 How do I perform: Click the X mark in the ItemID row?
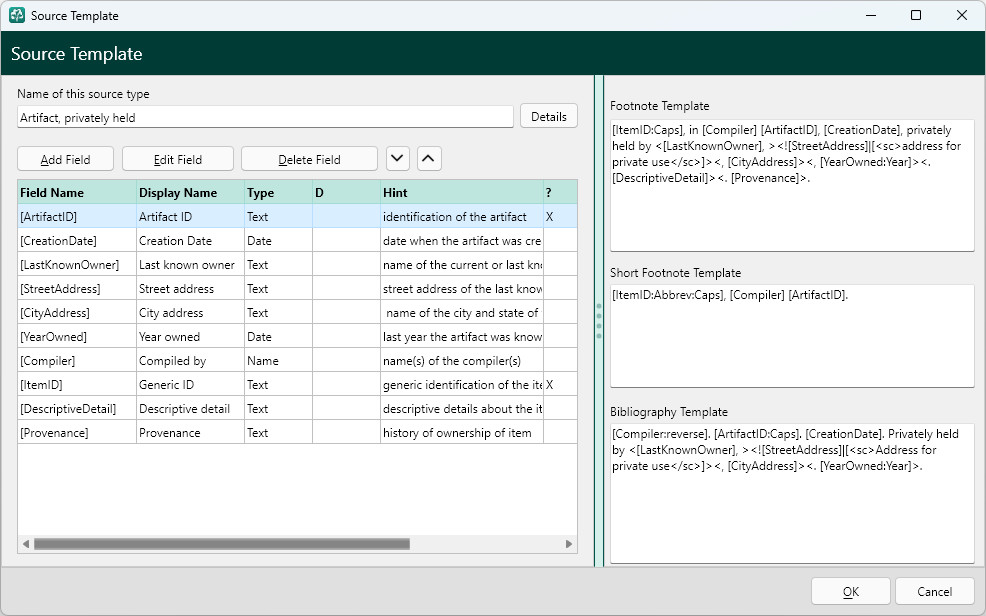tap(550, 384)
